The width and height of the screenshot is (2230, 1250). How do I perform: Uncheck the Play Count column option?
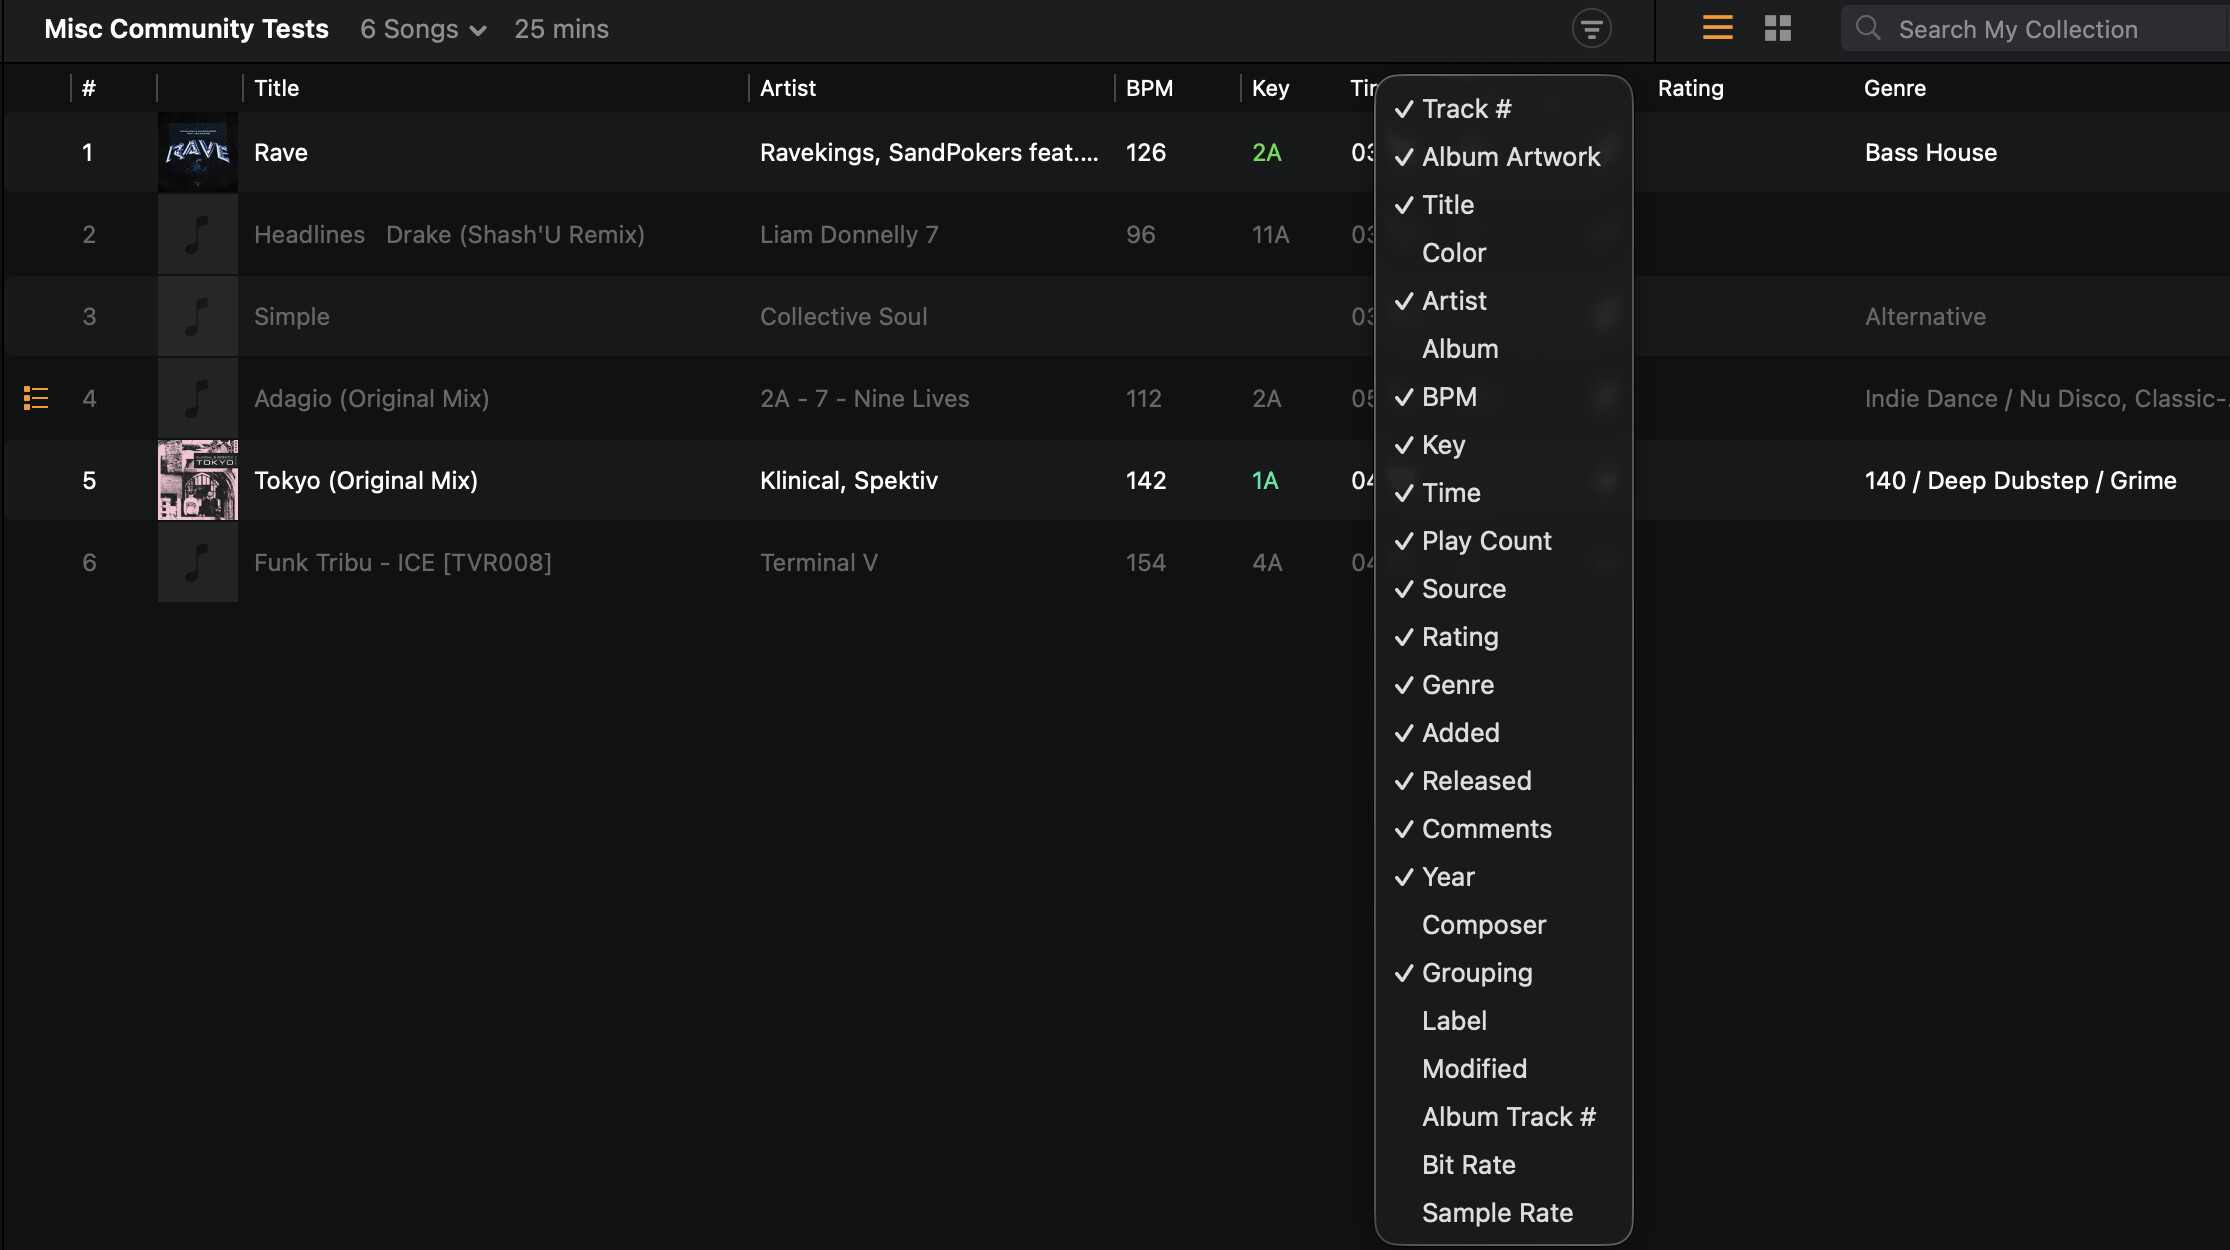pos(1486,541)
